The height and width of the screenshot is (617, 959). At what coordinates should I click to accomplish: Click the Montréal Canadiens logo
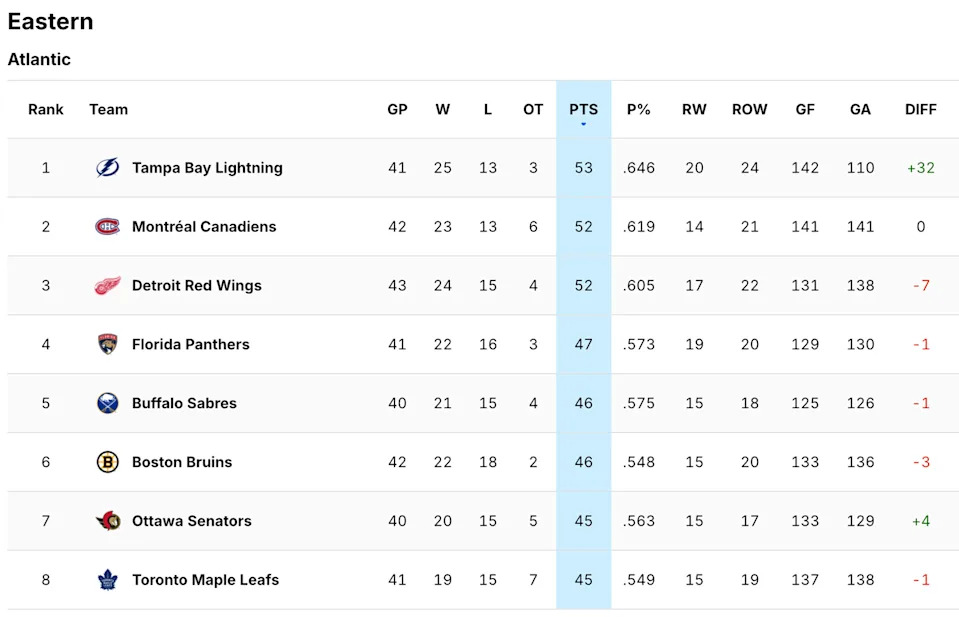point(107,227)
